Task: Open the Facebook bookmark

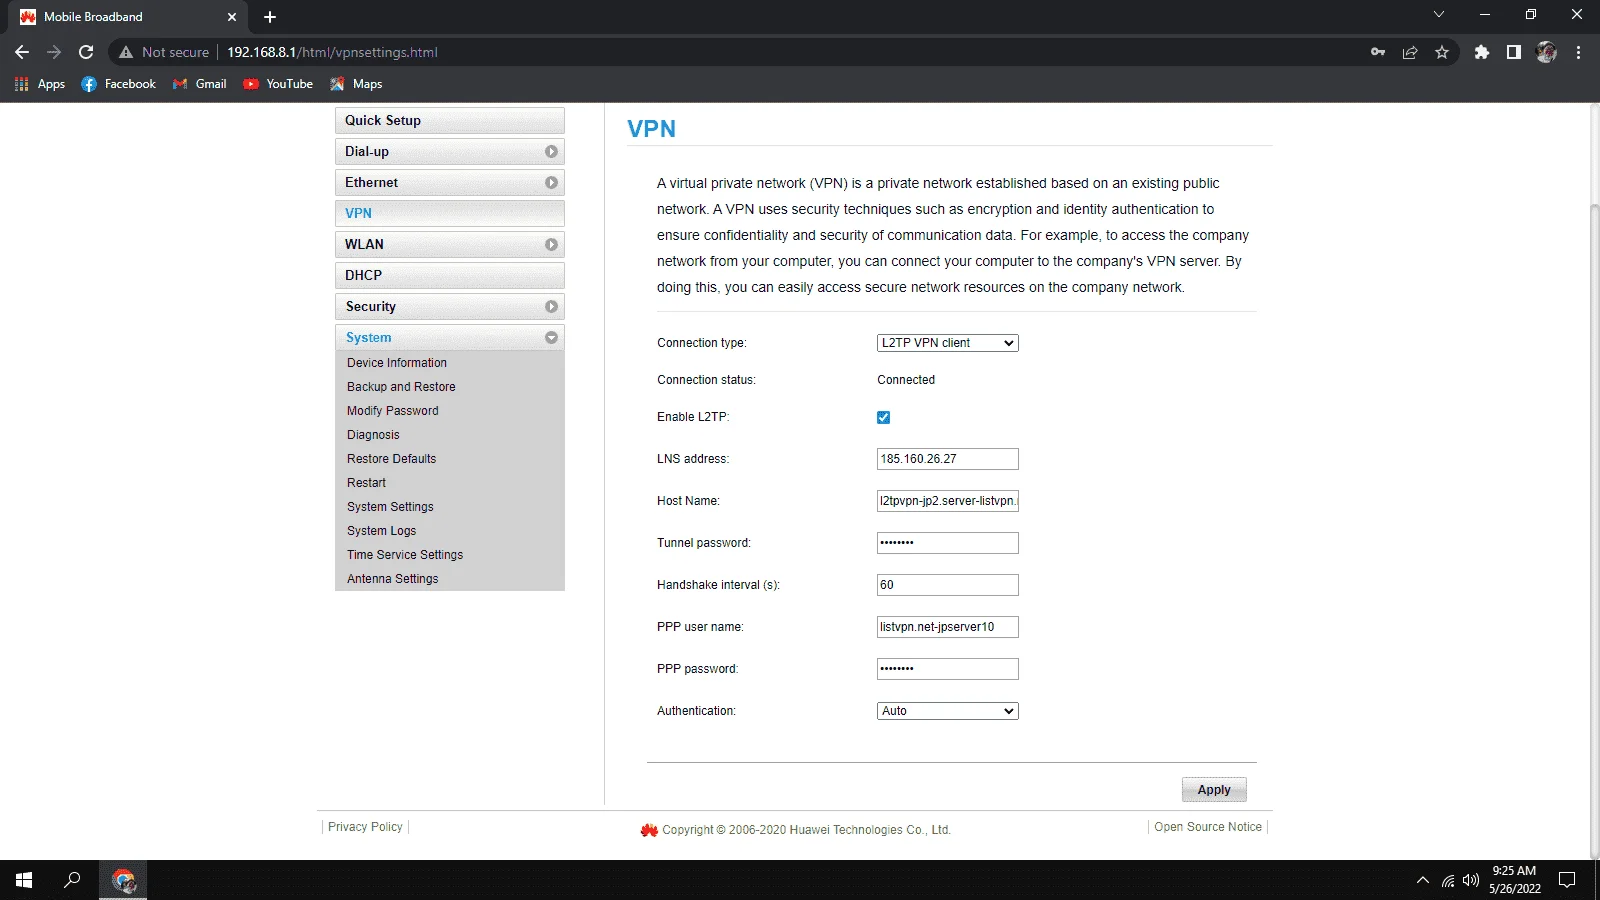Action: pos(119,84)
